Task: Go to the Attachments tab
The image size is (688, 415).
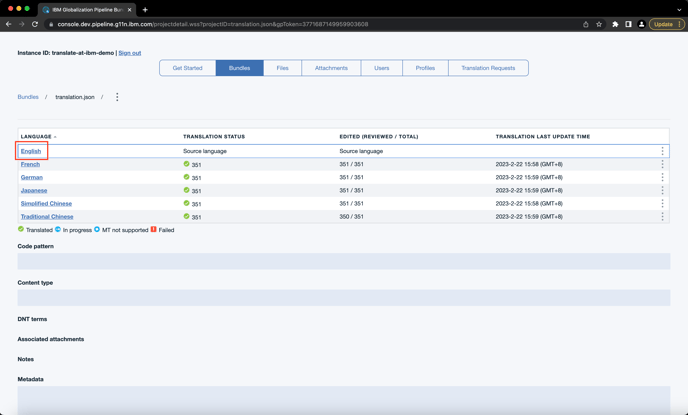Action: 331,68
